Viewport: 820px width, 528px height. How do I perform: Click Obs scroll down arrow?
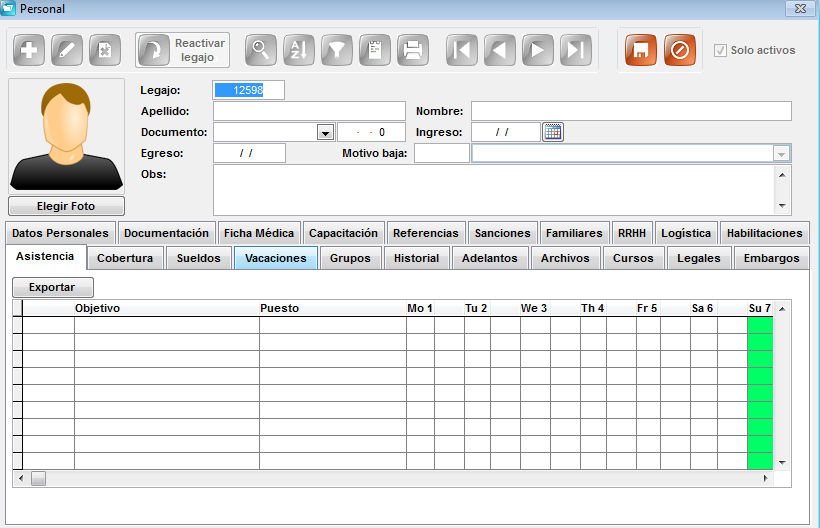(x=782, y=205)
